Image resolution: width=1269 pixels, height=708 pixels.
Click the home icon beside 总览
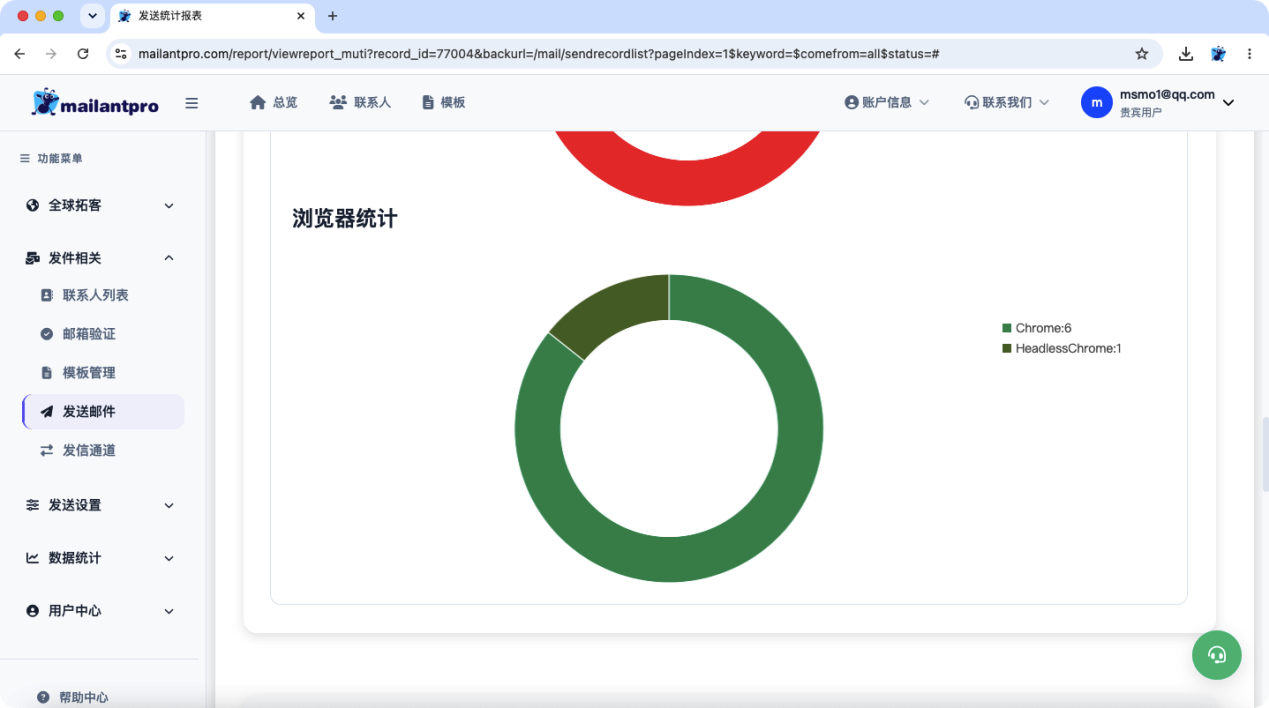pos(258,102)
